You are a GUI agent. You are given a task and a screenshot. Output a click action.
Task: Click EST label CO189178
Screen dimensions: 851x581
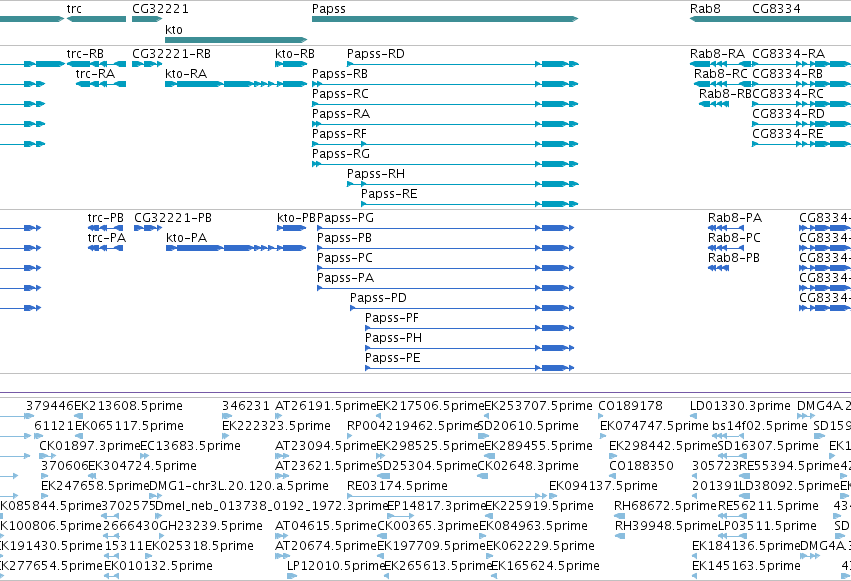tap(631, 406)
